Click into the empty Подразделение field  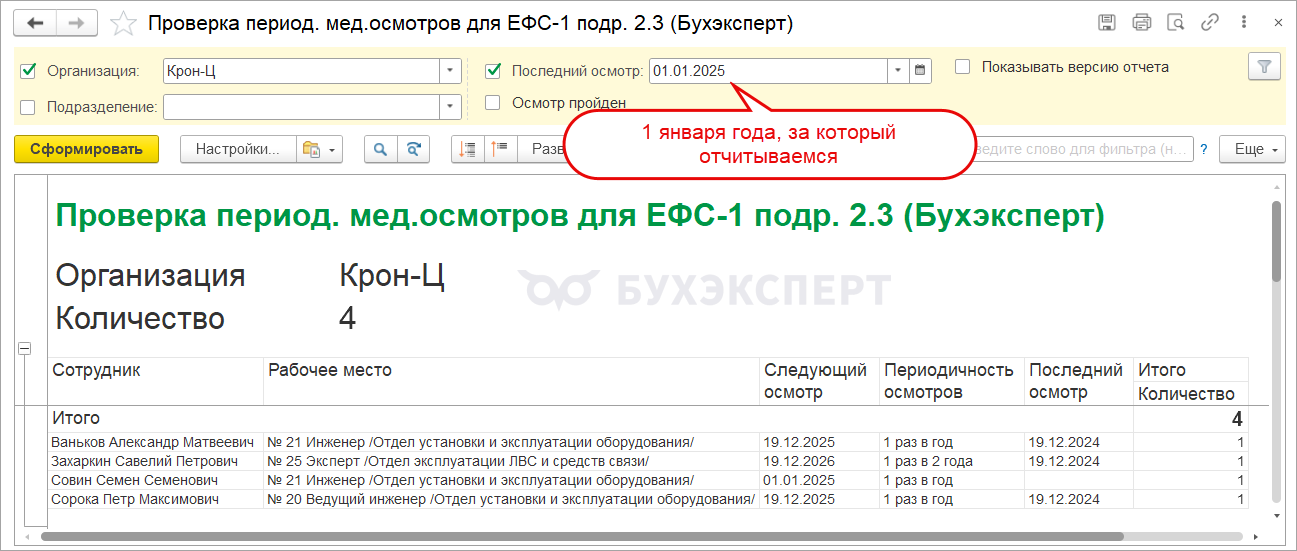301,107
